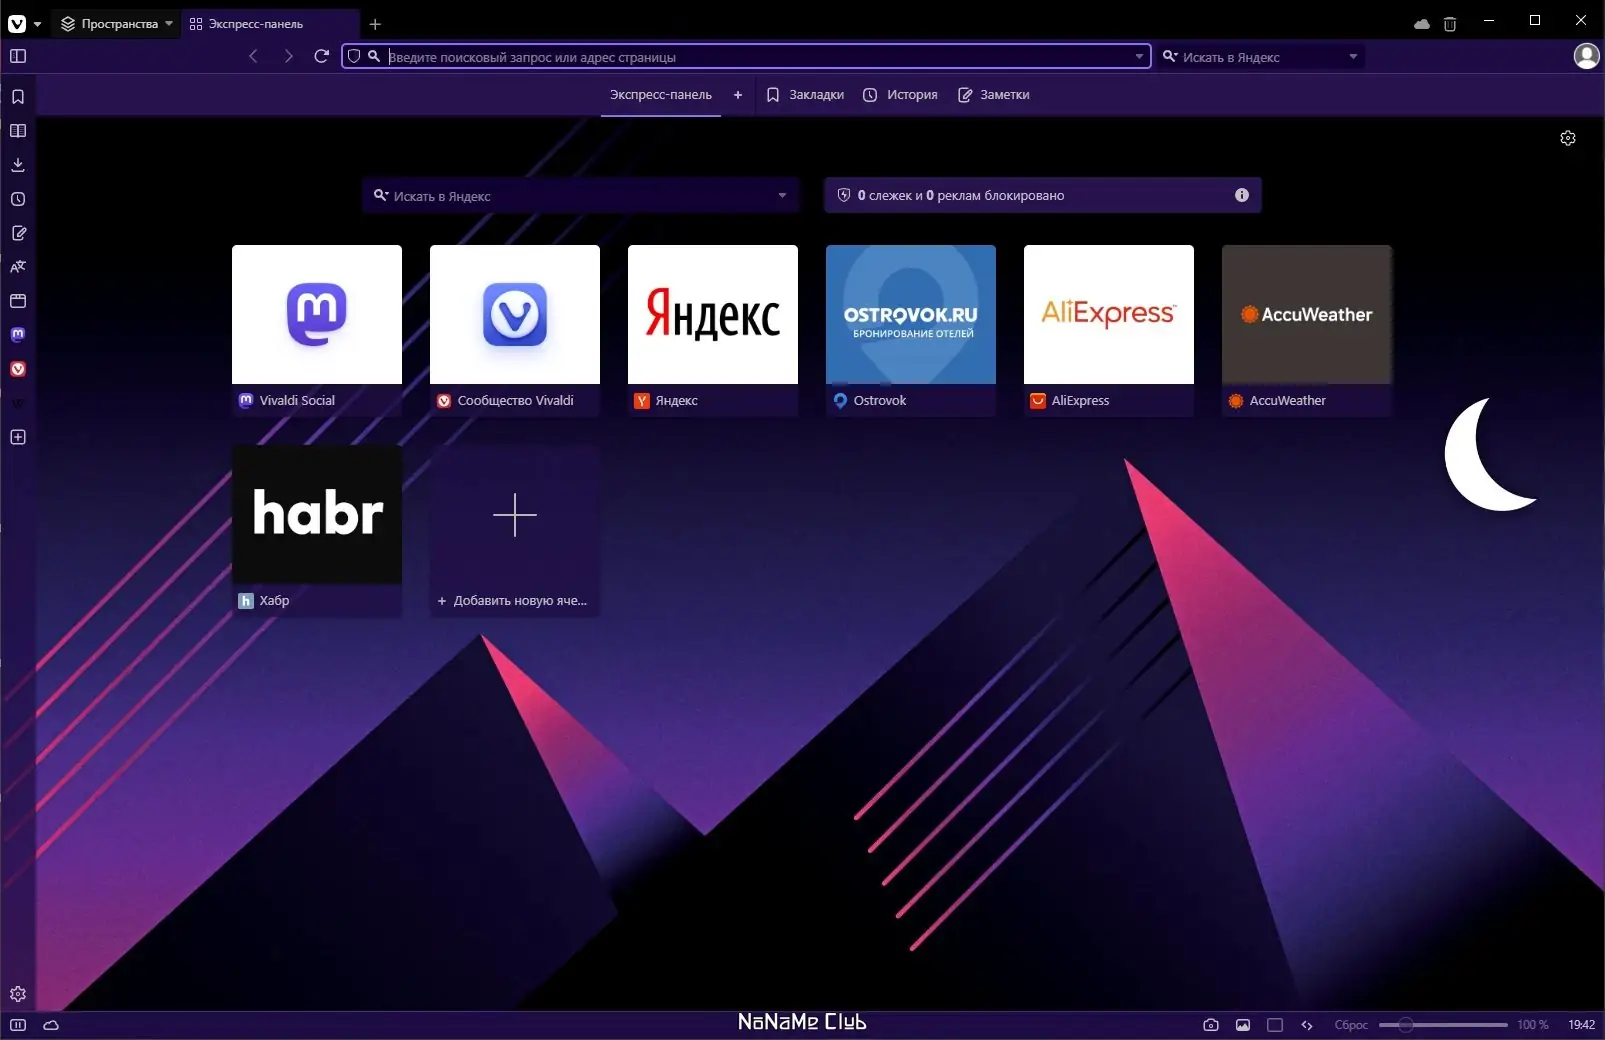Viewport: 1605px width, 1040px height.
Task: Open the synced tabs cloud icon in the title bar
Action: (1421, 24)
